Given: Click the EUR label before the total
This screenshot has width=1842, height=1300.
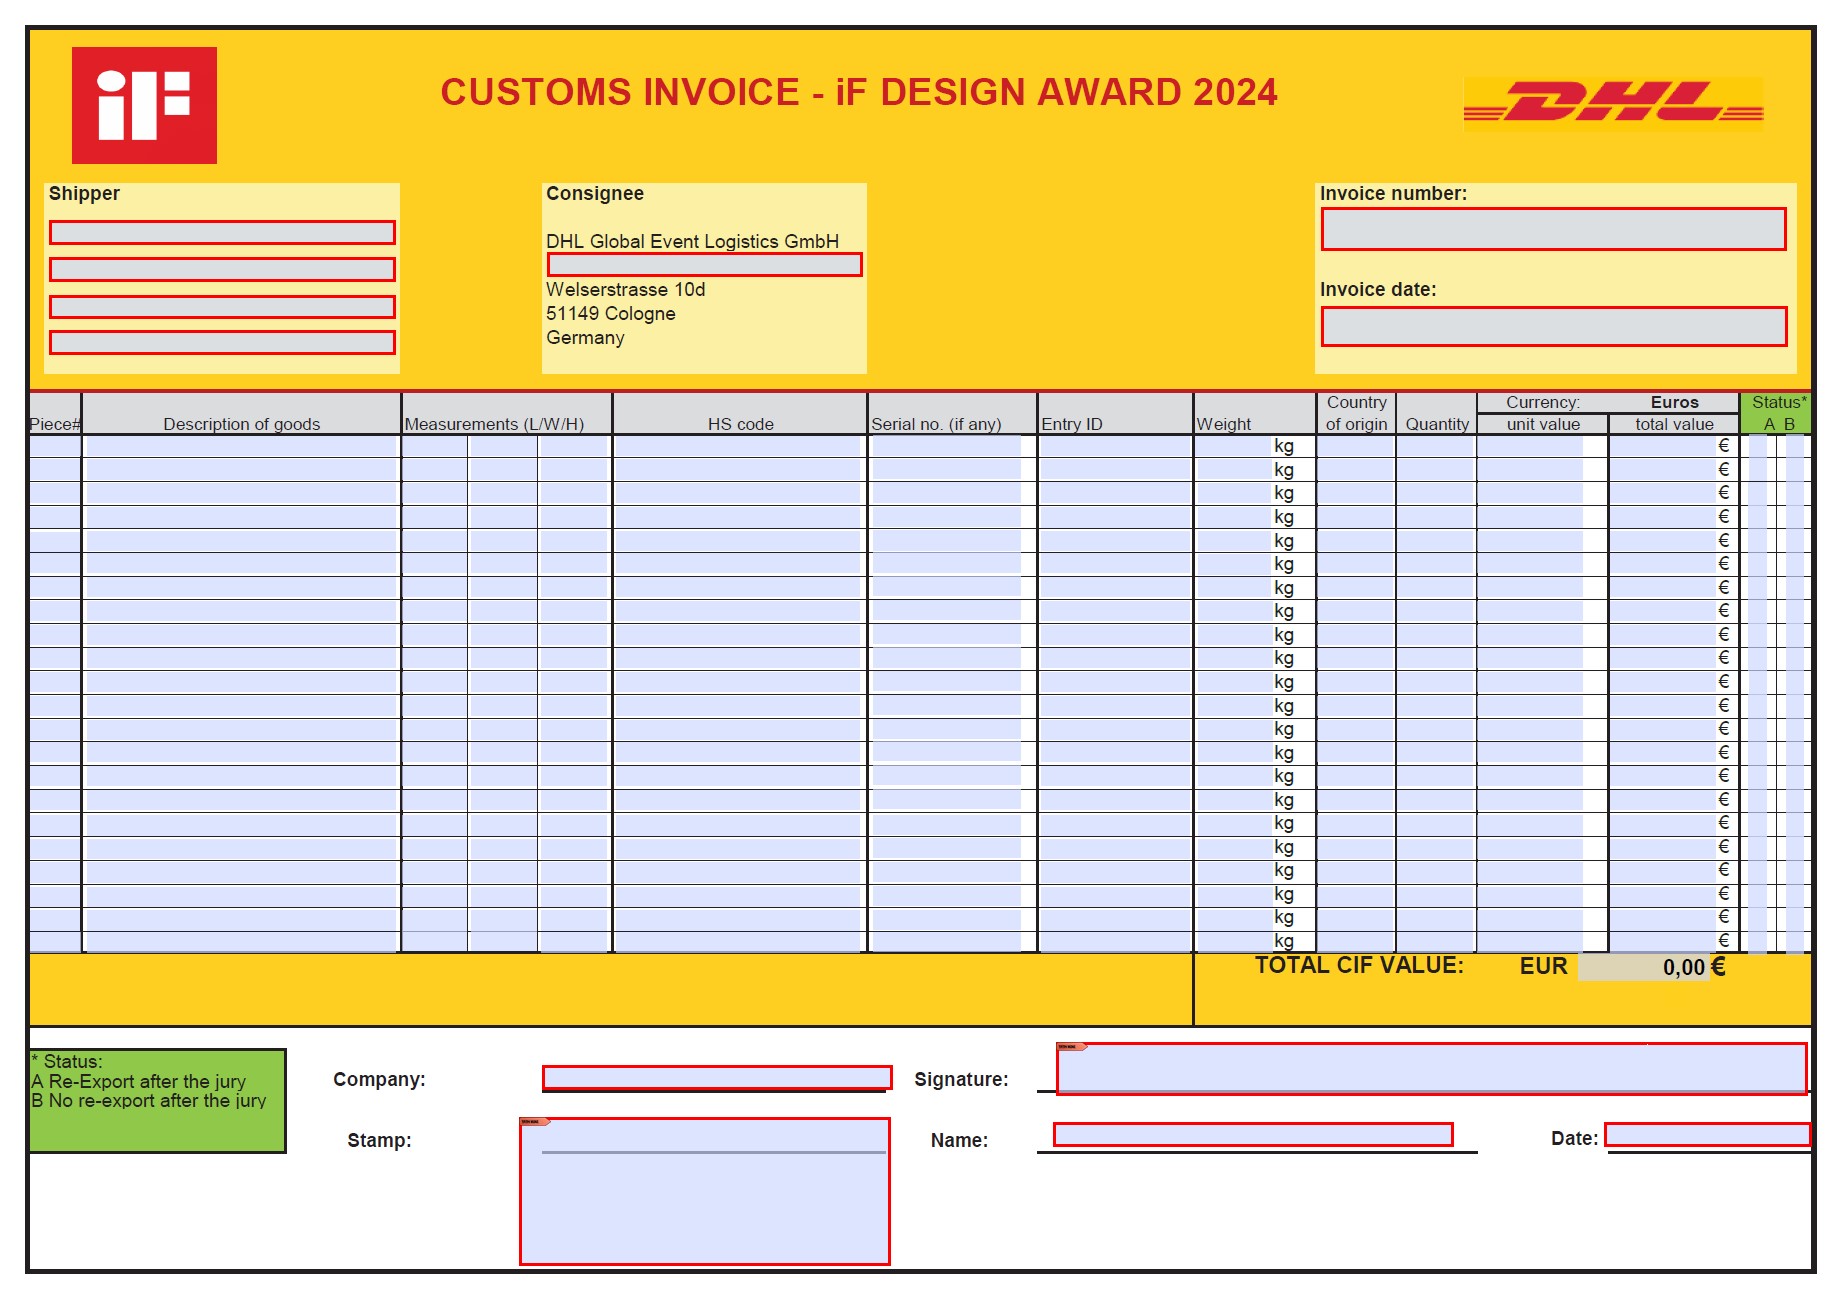Looking at the screenshot, I should point(1543,966).
